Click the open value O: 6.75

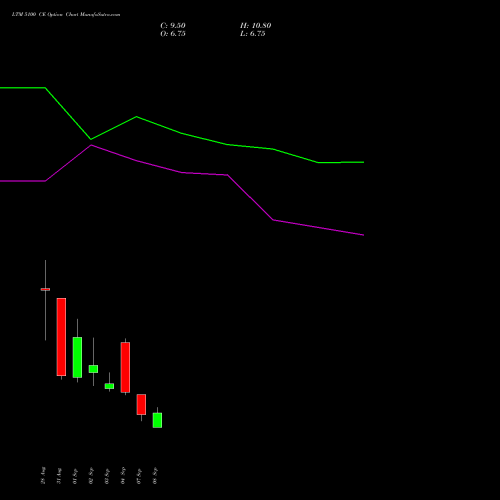[x=173, y=34]
